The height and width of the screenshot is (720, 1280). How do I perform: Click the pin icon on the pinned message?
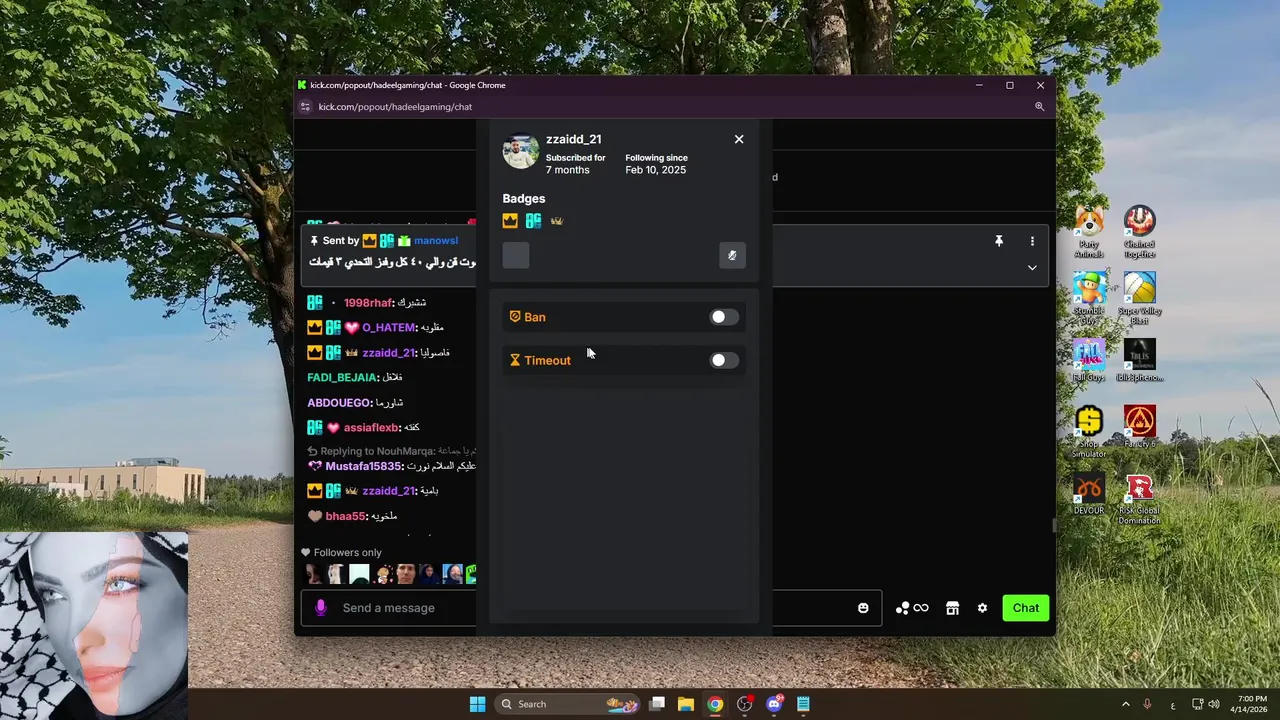[998, 241]
